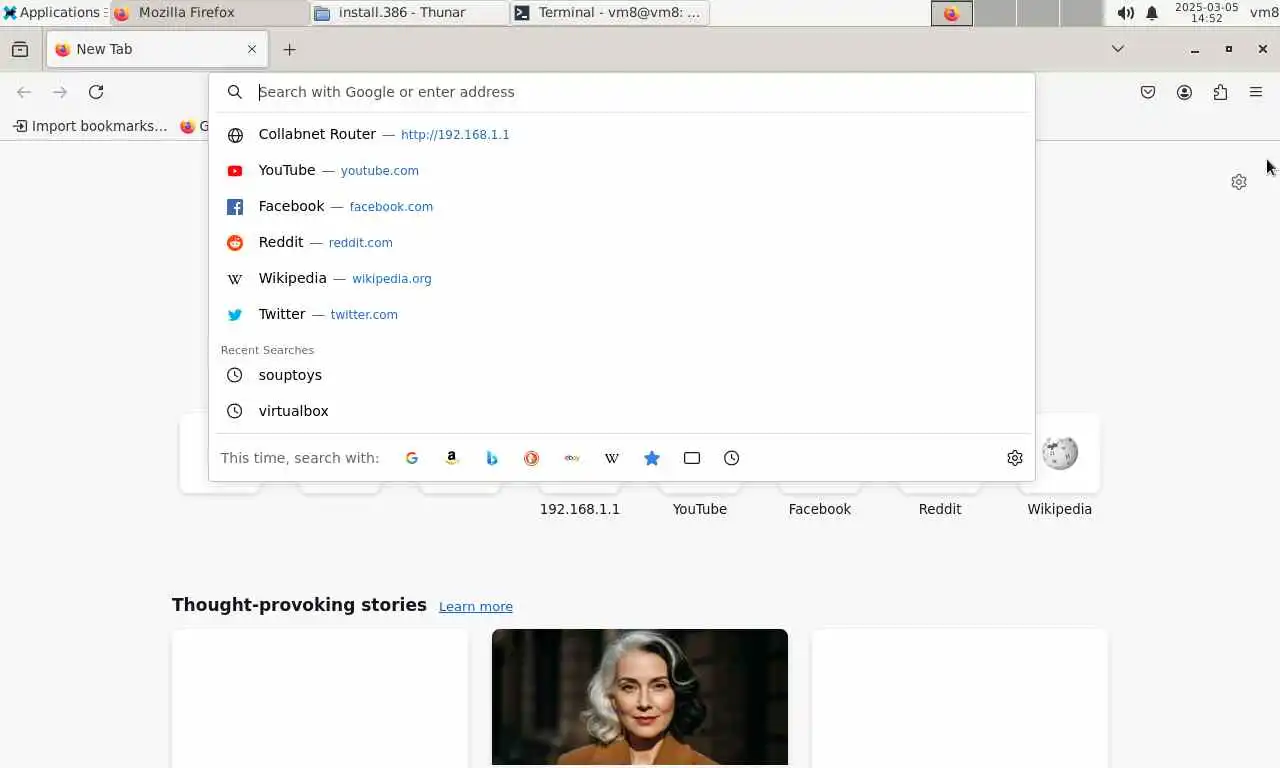Open Twitter suggestion in address dropdown

pos(622,314)
